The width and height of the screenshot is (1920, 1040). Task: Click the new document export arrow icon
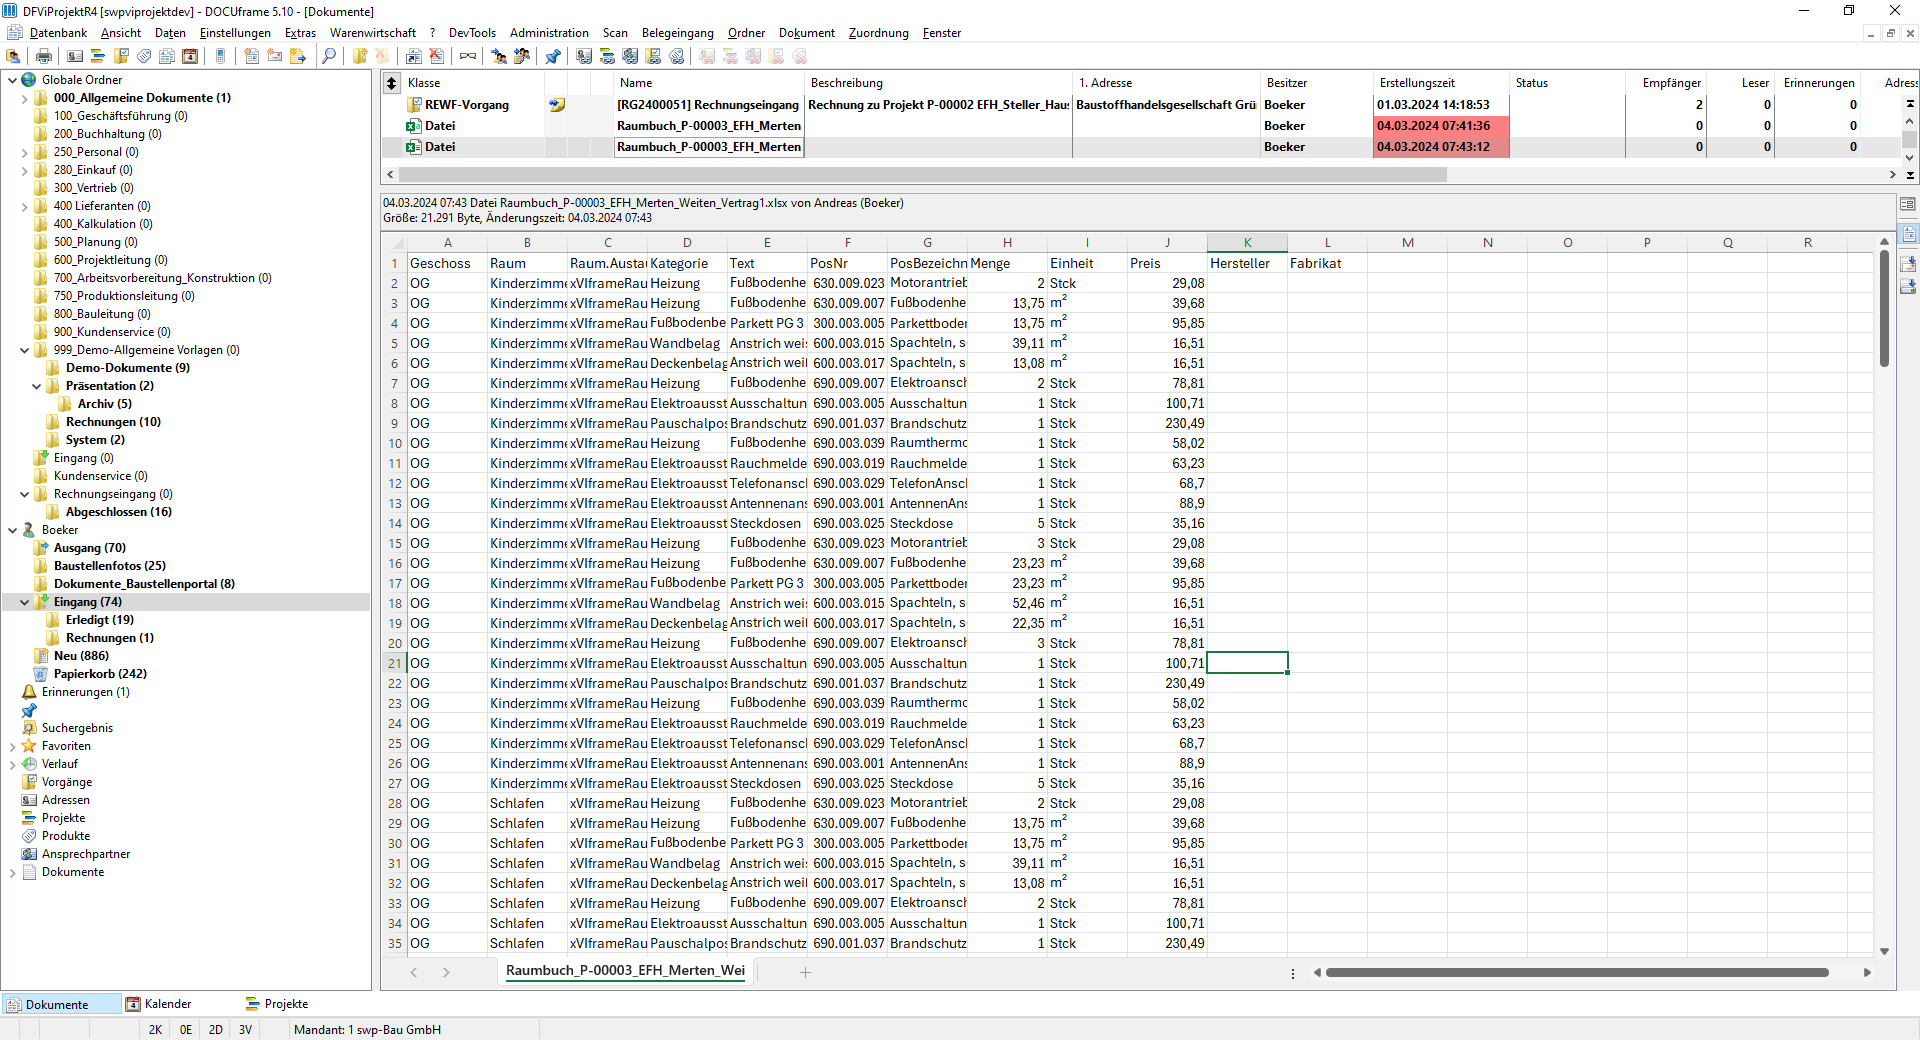(298, 56)
